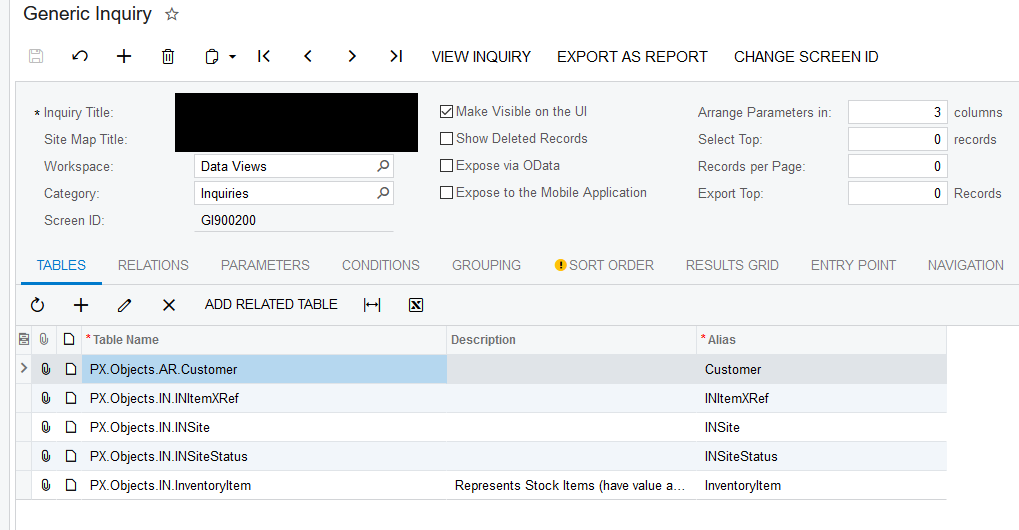The width and height of the screenshot is (1019, 530).
Task: Click the Alias column header
Action: click(x=821, y=340)
